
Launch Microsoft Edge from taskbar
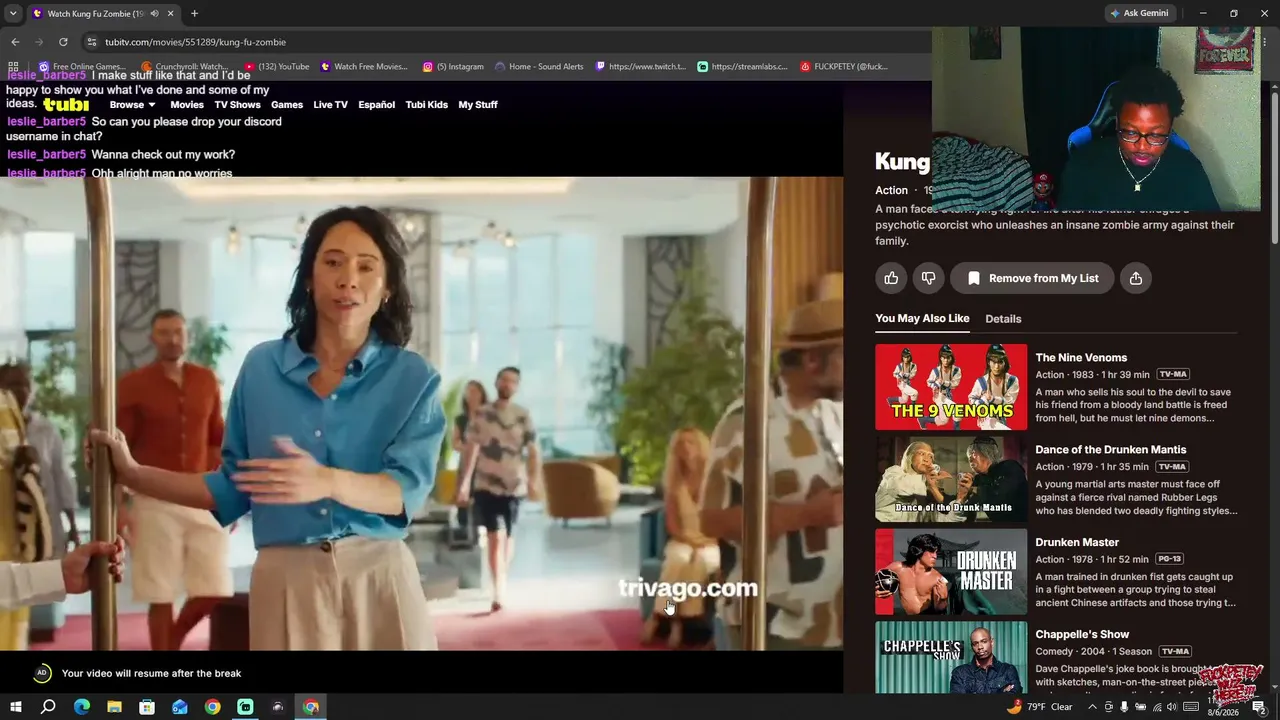point(82,707)
